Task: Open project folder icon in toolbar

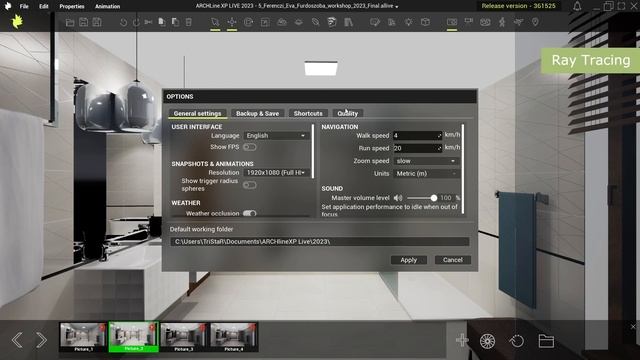Action: click(70, 22)
